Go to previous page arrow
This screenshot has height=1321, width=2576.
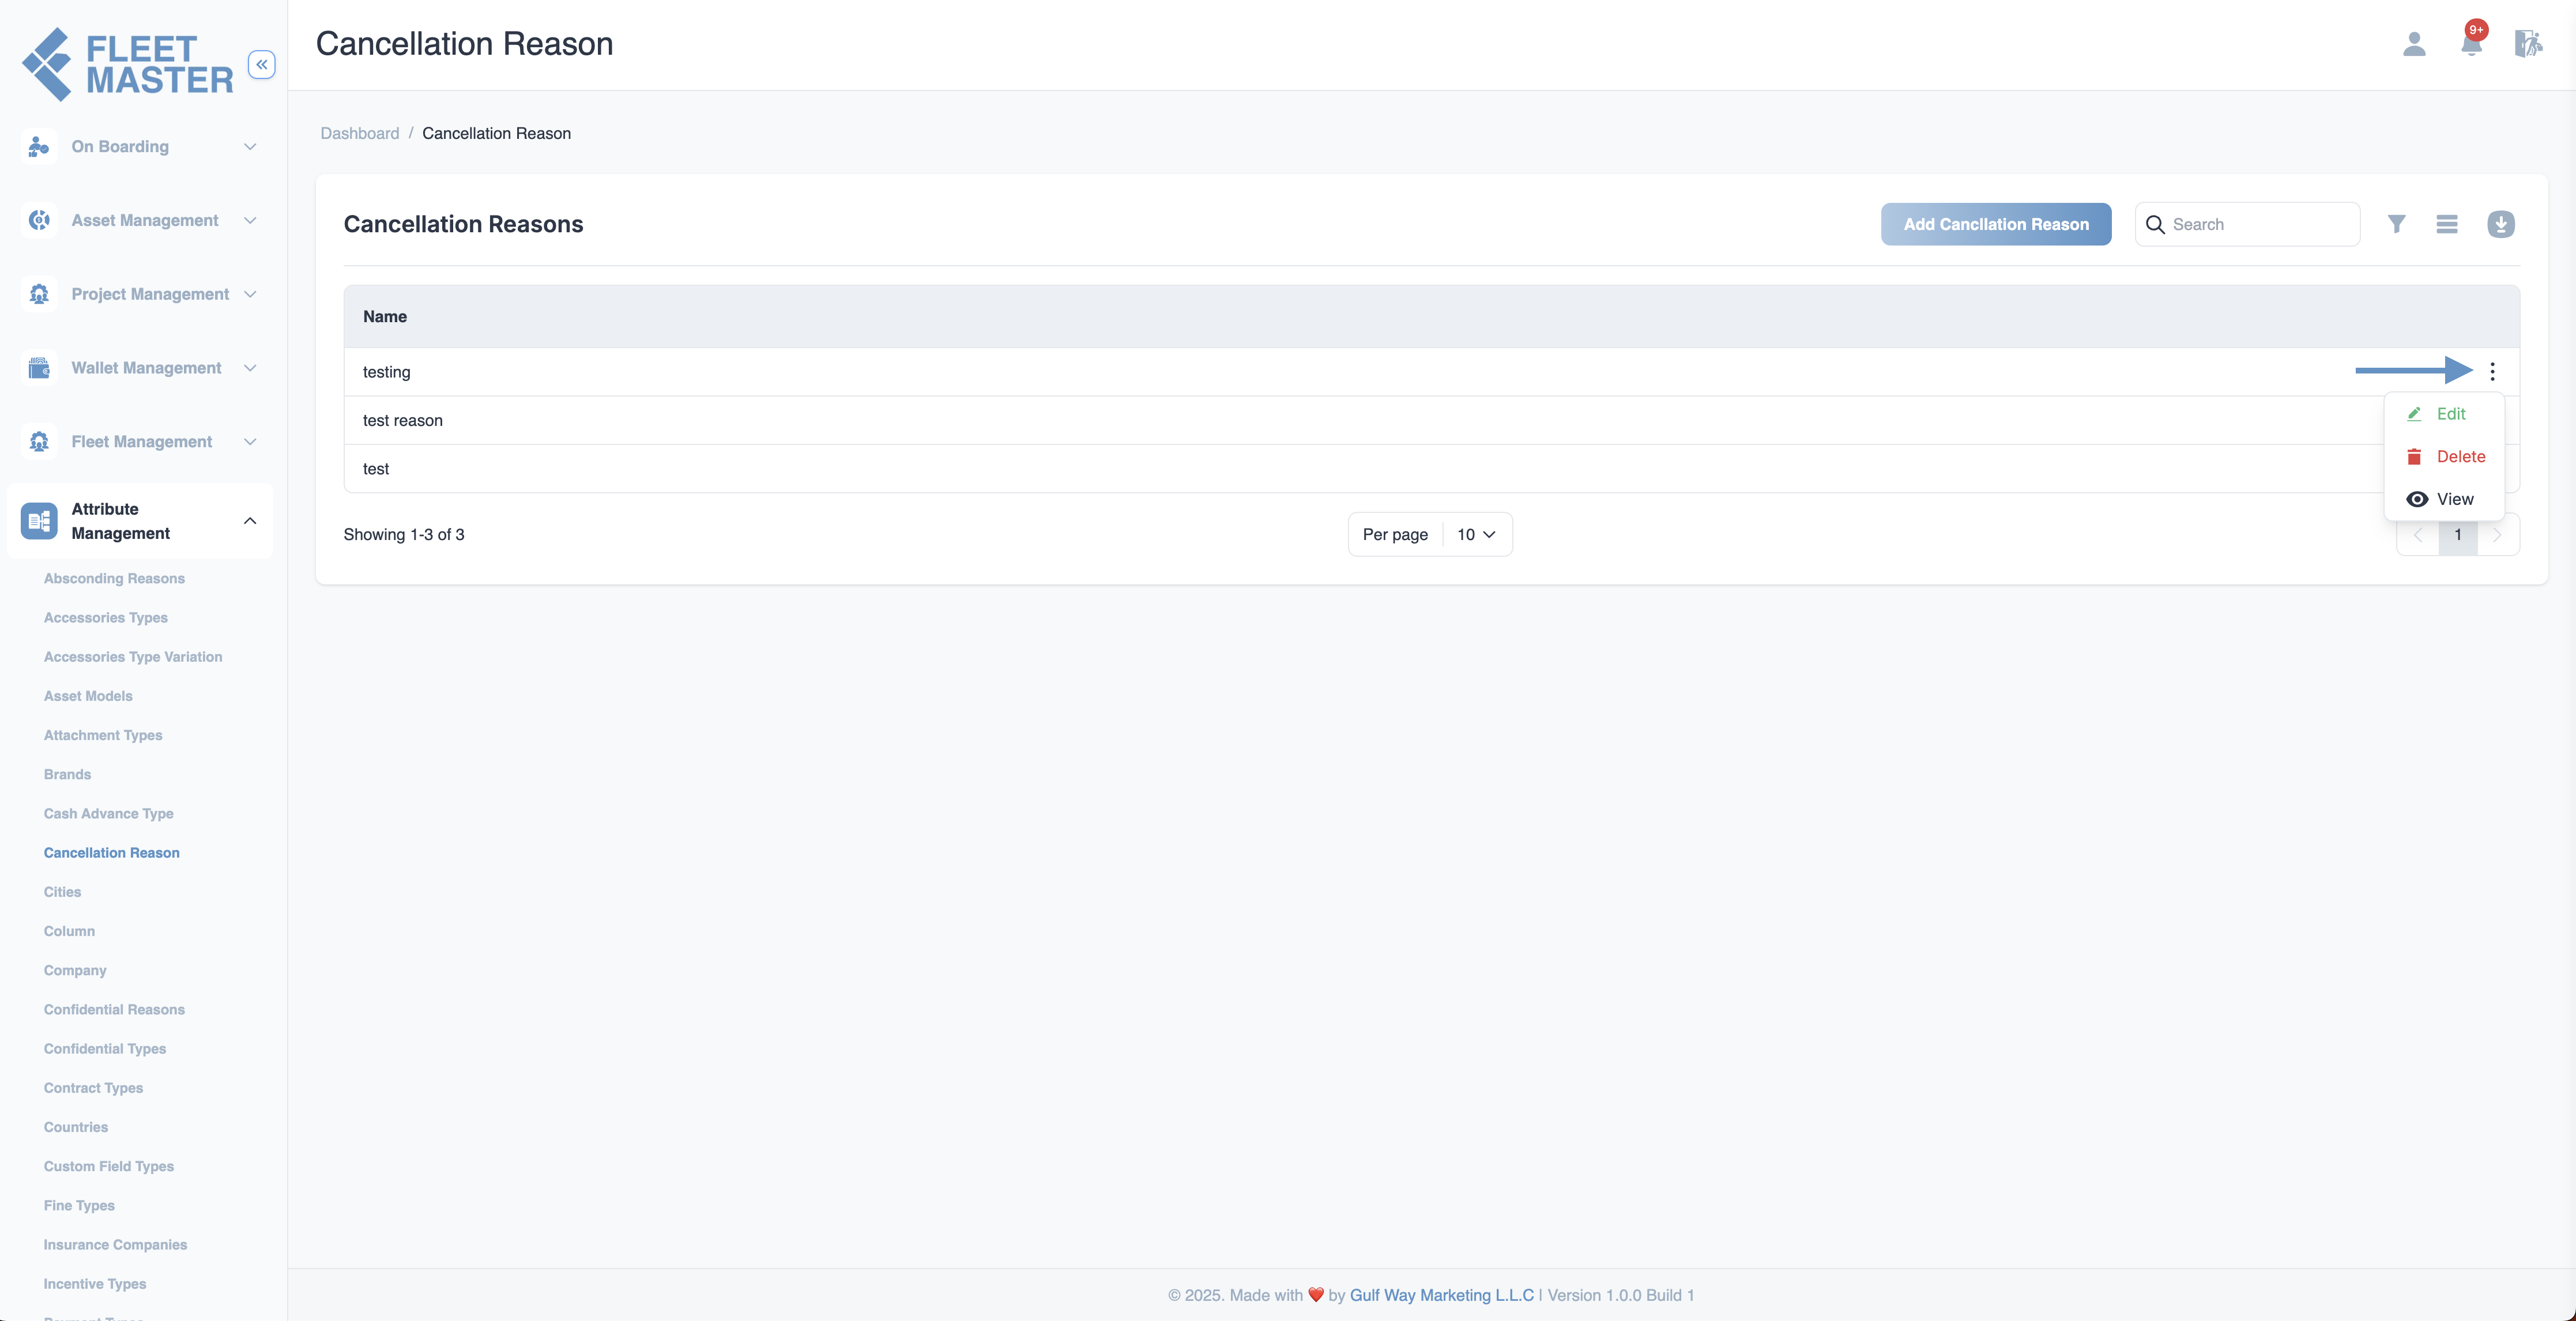click(2418, 535)
